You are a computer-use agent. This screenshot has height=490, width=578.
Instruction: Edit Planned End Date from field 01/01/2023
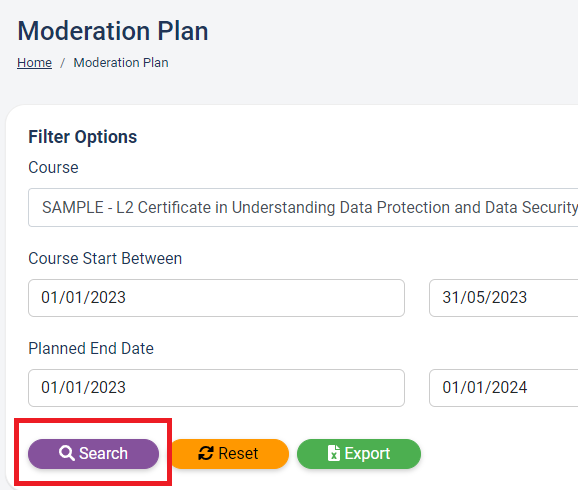[216, 388]
